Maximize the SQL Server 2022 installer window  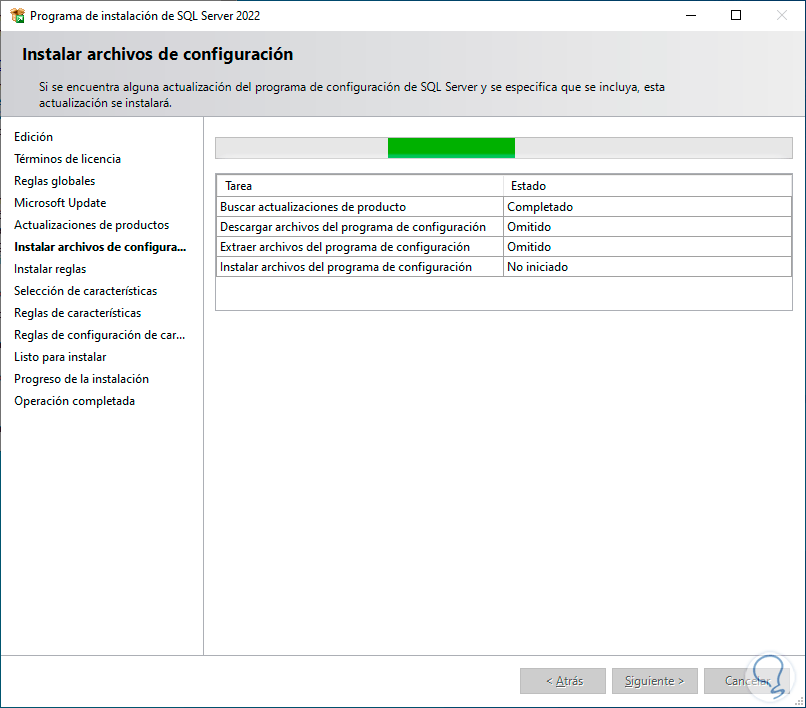pyautogui.click(x=736, y=15)
